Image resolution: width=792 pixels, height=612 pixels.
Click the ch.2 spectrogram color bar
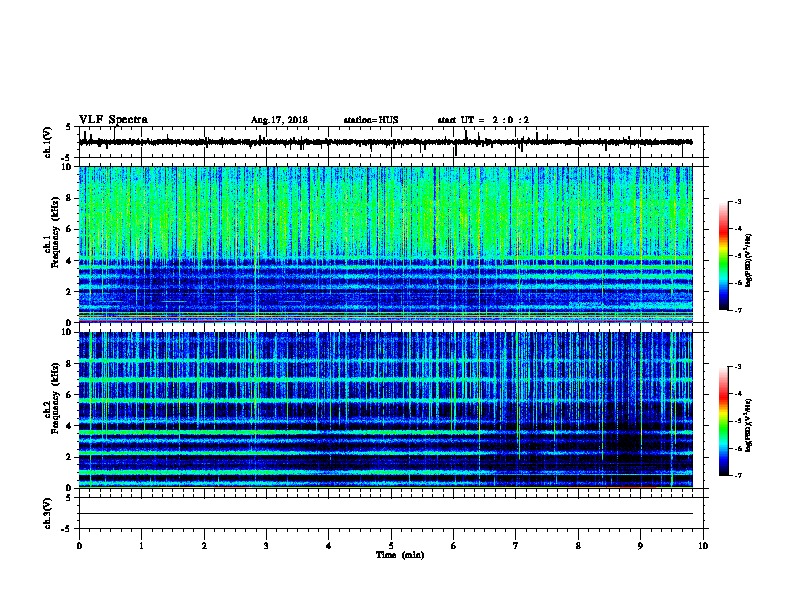tap(724, 421)
